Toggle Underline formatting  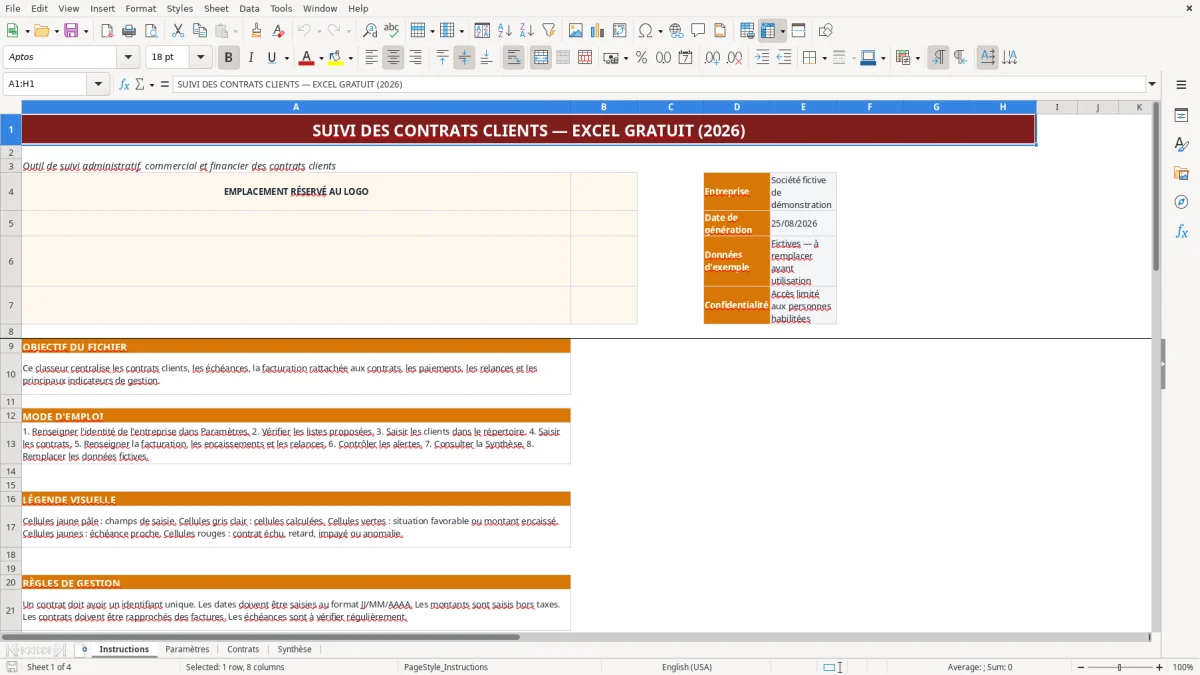click(271, 58)
